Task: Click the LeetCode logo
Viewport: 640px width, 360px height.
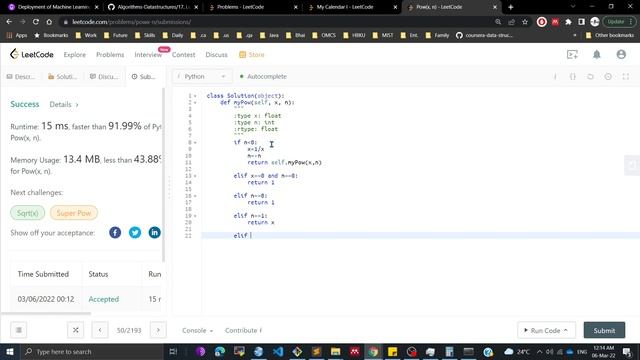Action: pos(31,54)
